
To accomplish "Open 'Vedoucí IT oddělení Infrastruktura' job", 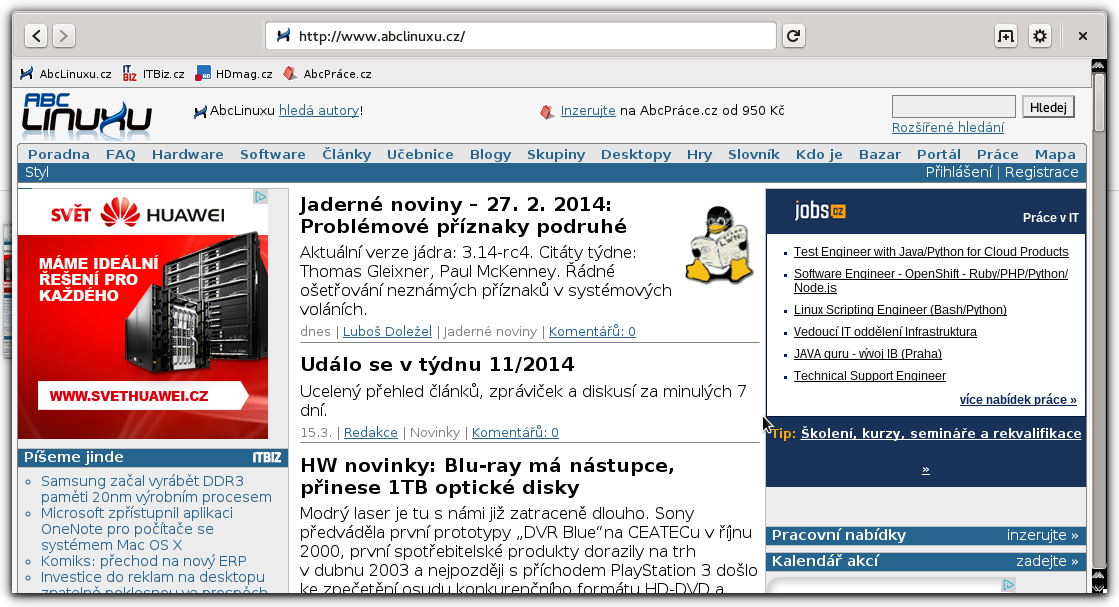I will (885, 332).
